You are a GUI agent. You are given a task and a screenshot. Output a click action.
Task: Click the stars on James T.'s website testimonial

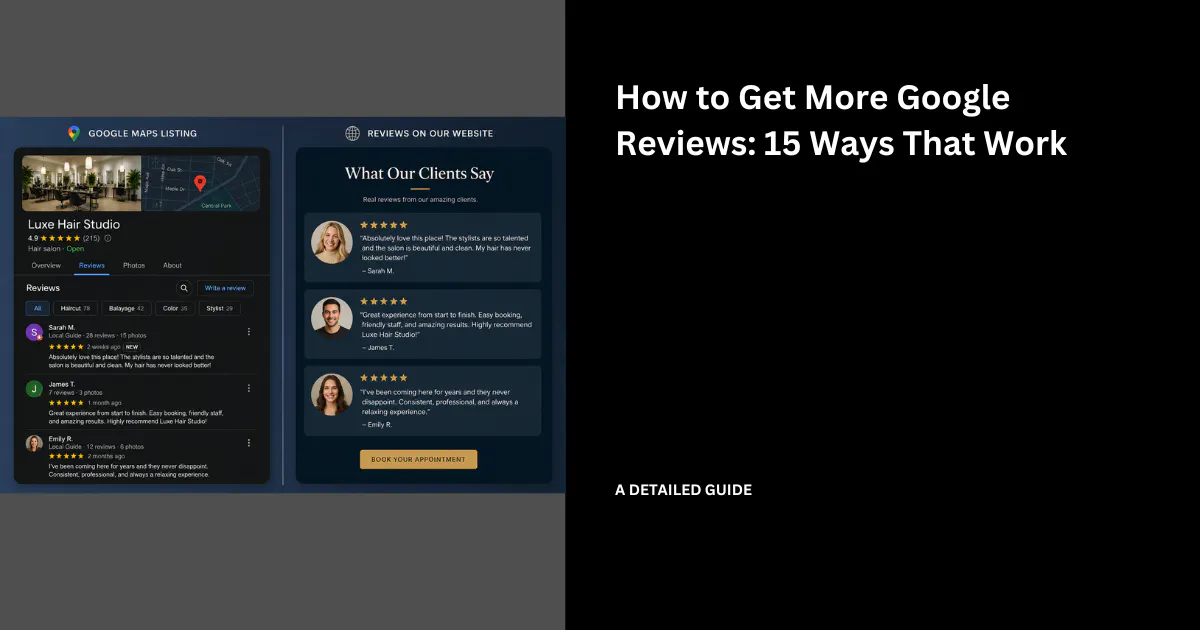(x=383, y=301)
